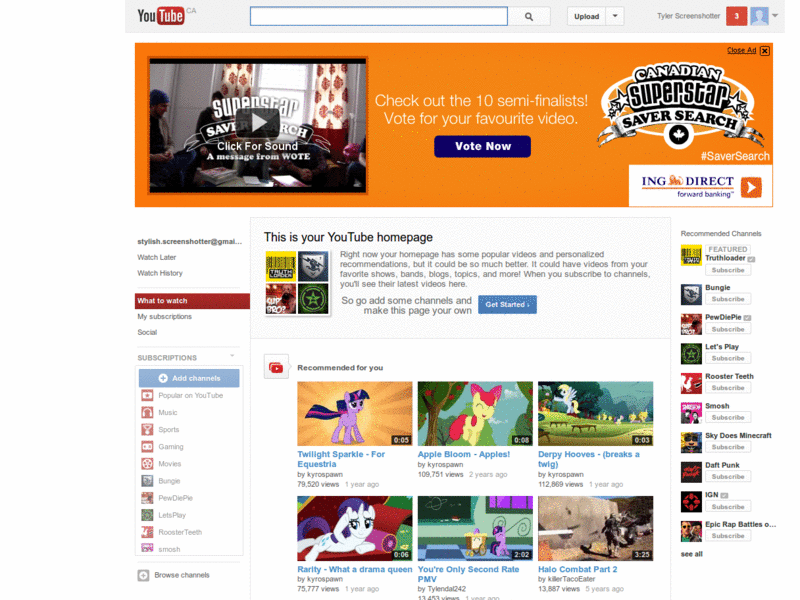
Task: Subscribe to Bungie
Action: point(728,299)
